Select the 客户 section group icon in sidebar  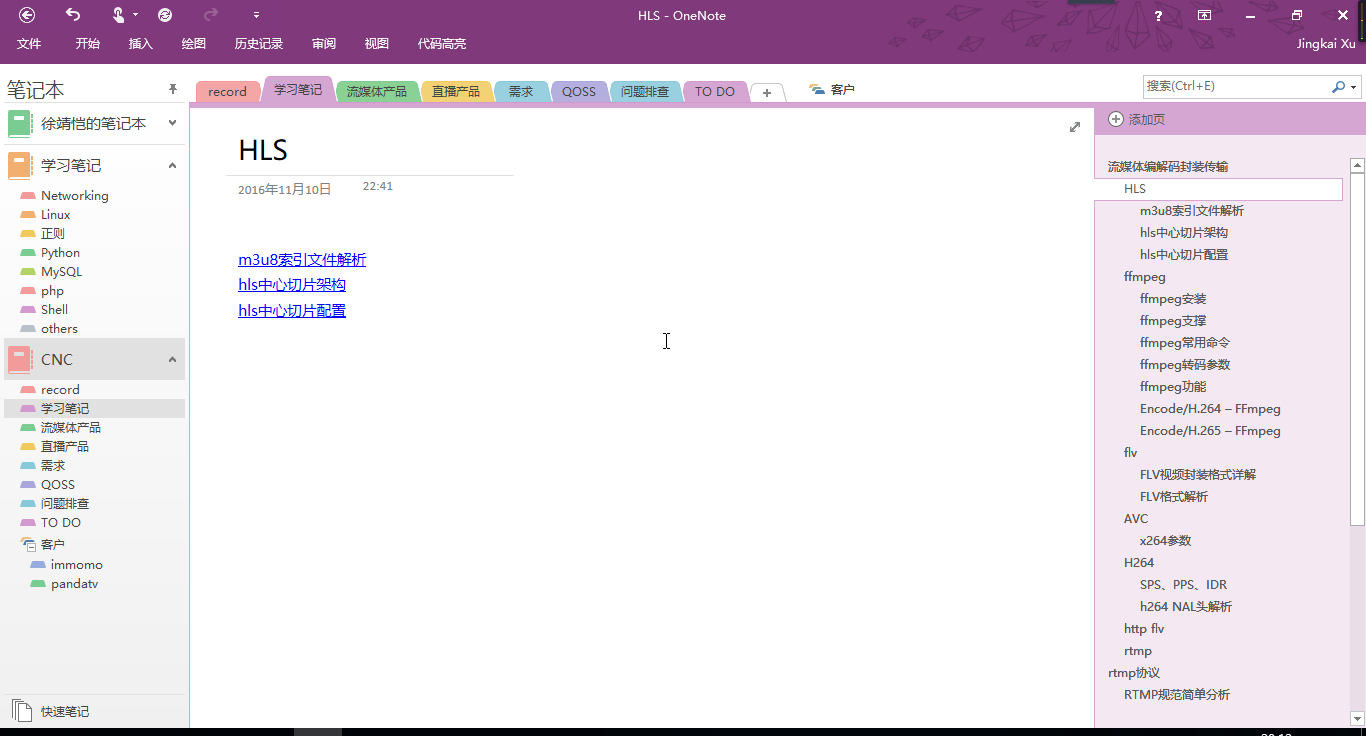point(28,545)
